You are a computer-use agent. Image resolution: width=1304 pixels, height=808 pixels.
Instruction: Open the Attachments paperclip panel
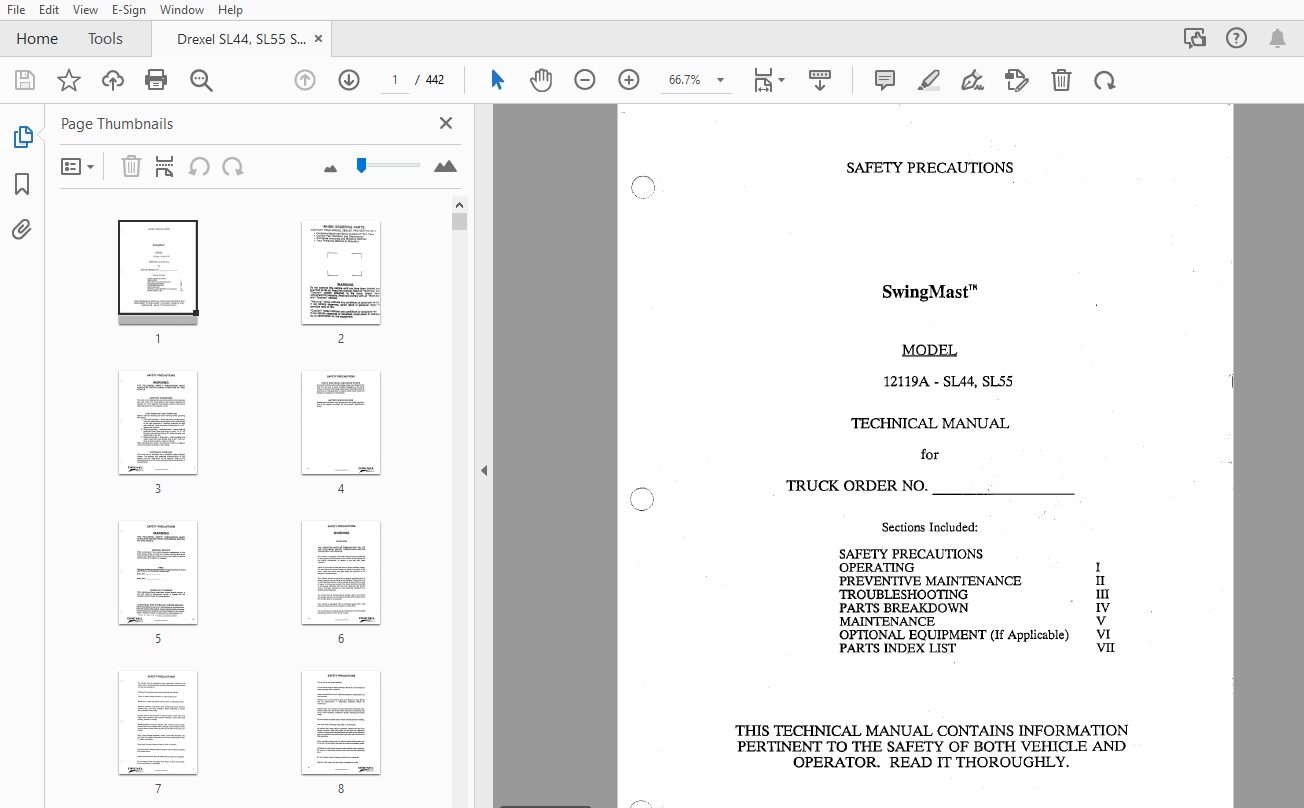pos(22,230)
